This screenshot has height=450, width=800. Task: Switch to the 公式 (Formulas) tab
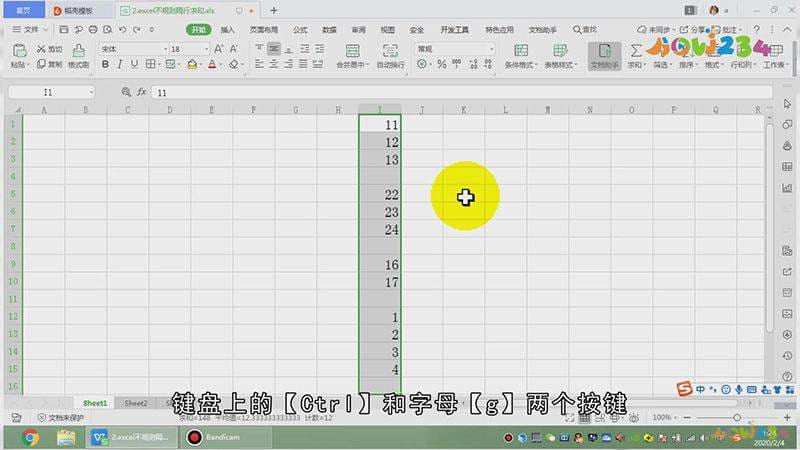pos(300,30)
